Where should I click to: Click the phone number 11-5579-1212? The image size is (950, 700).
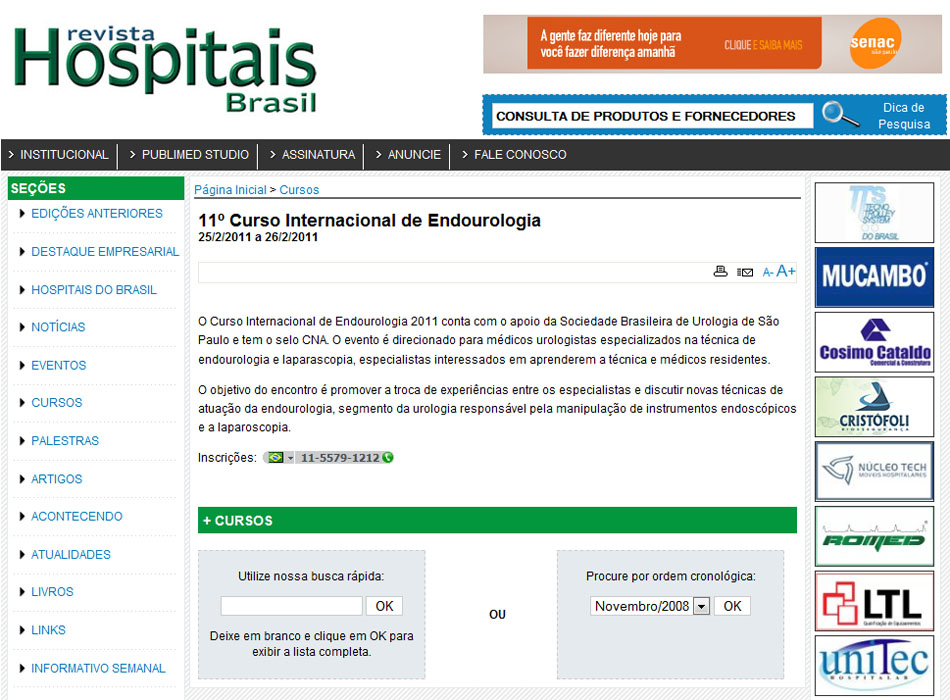point(340,458)
